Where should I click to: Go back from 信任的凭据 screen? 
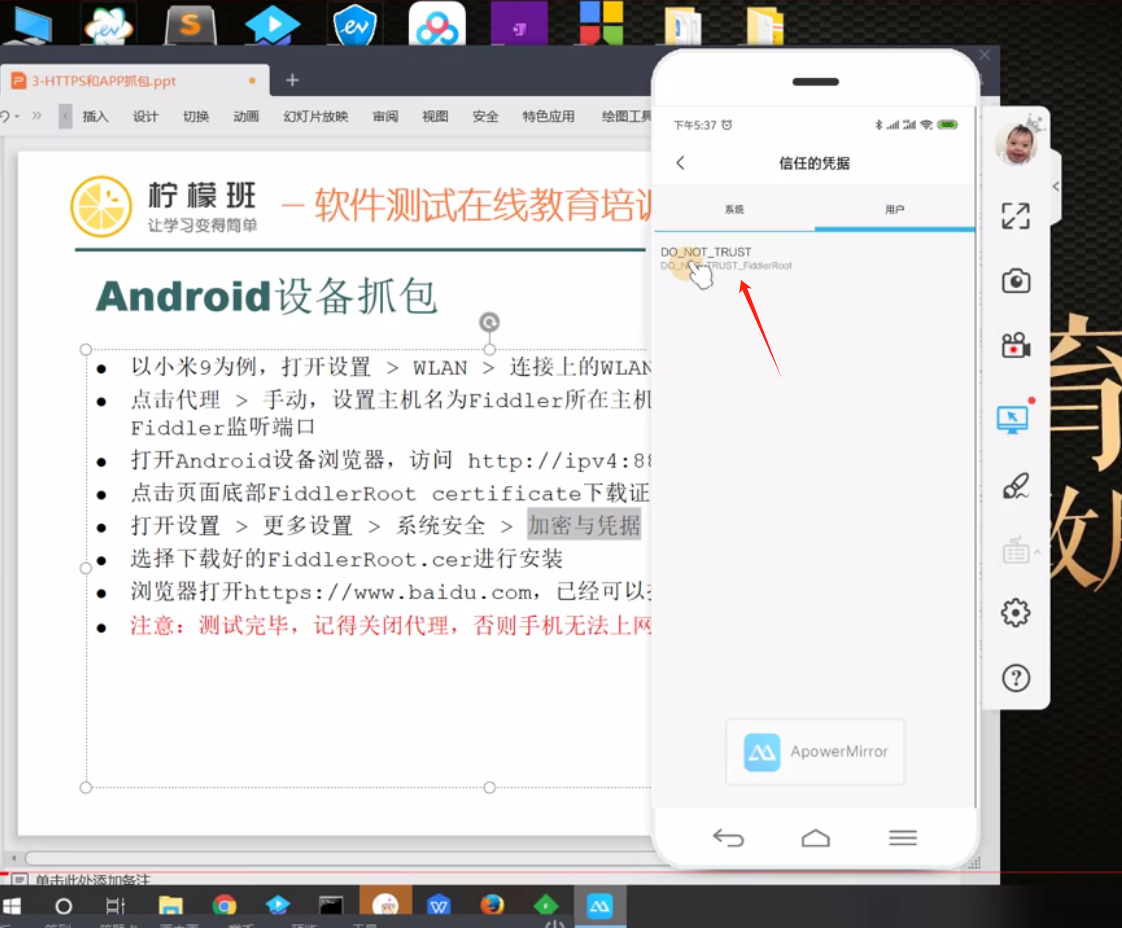(x=680, y=163)
